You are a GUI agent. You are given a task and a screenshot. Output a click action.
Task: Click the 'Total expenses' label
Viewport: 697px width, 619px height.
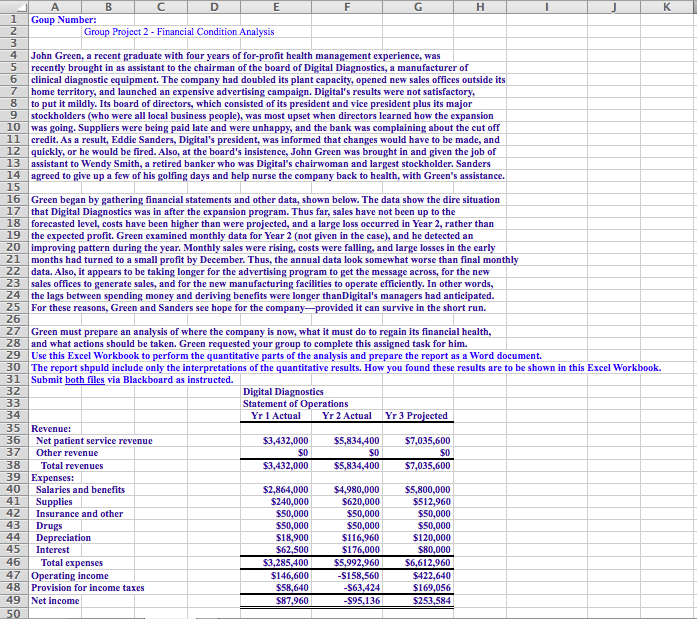click(72, 563)
